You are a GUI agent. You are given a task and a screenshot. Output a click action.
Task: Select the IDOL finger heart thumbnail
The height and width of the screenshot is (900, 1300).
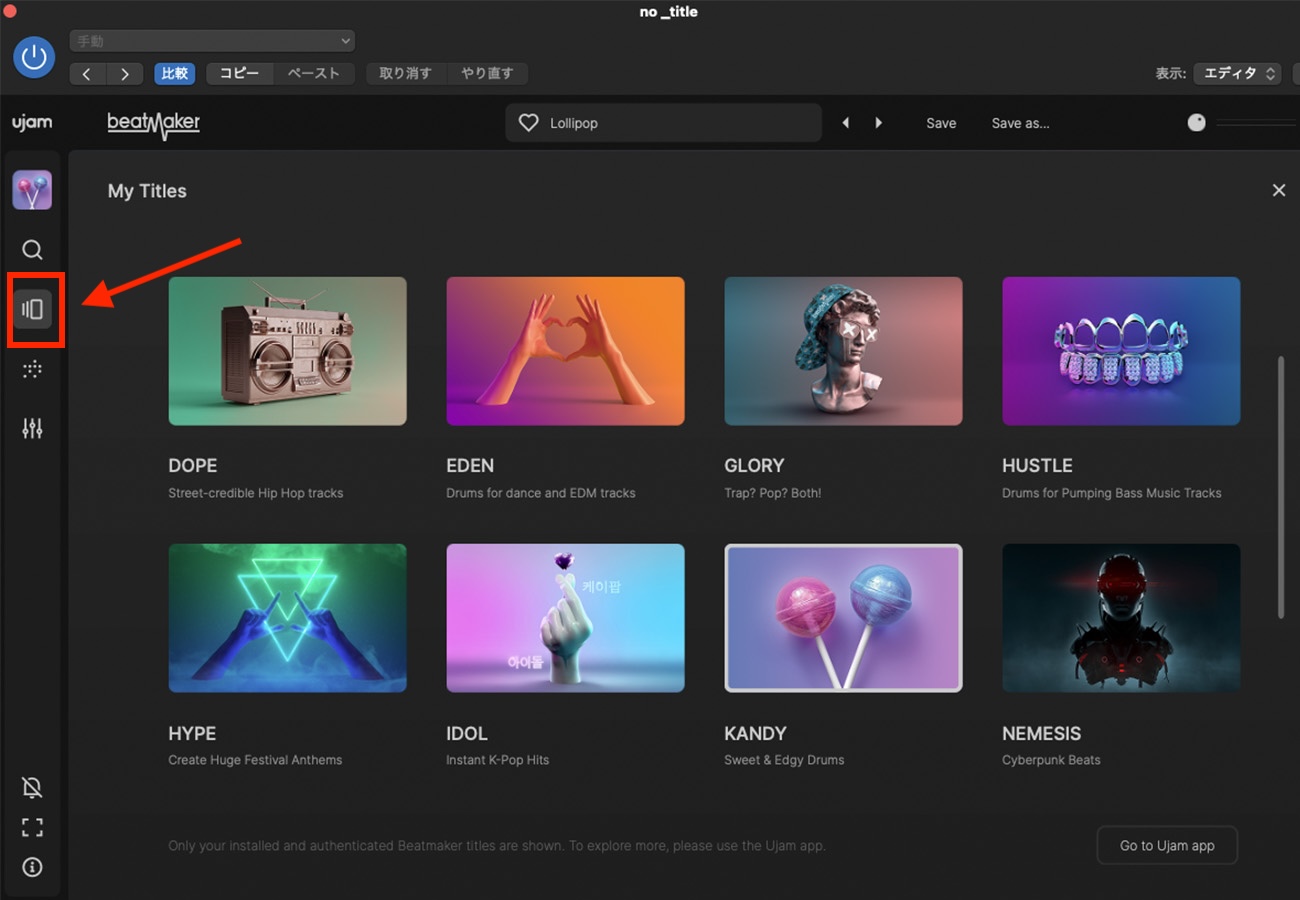coord(566,618)
